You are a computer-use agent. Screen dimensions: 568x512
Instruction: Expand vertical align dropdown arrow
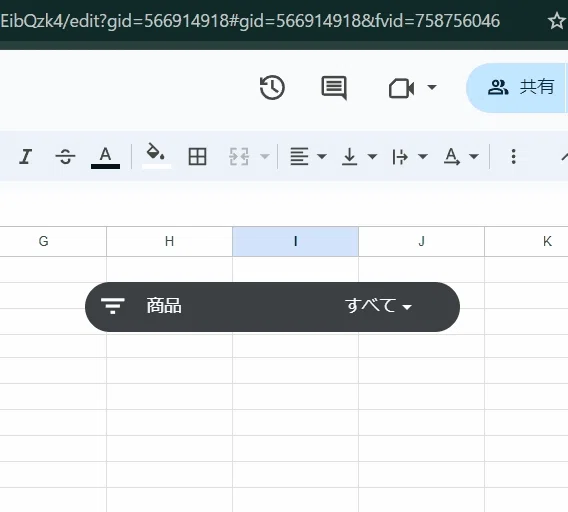tap(372, 157)
